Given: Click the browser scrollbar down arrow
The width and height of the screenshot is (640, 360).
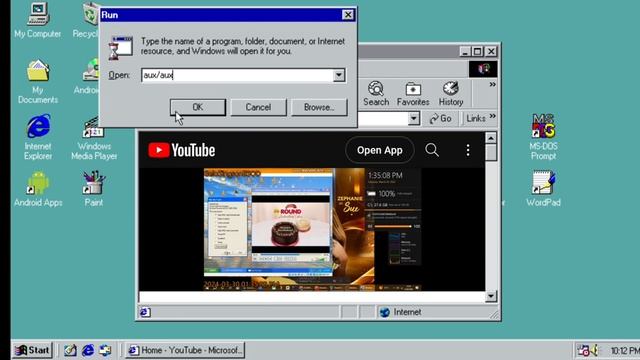Looking at the screenshot, I should (x=491, y=296).
